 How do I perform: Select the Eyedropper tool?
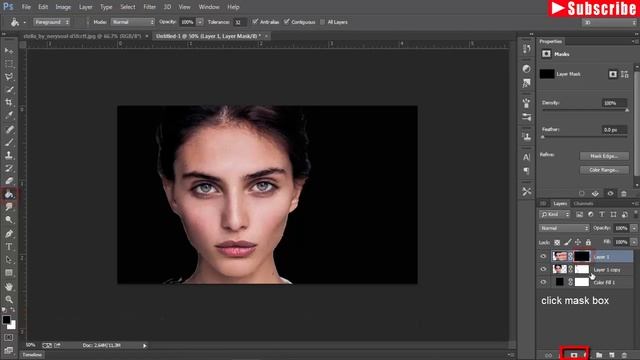(x=9, y=115)
